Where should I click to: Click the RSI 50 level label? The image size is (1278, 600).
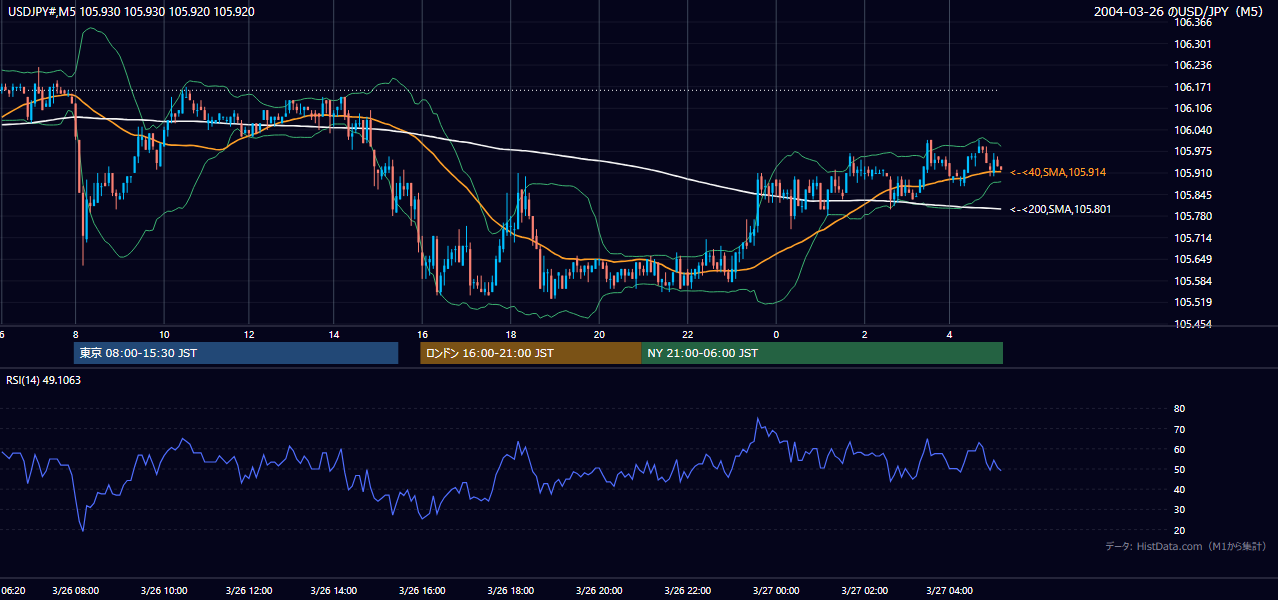[x=1179, y=469]
